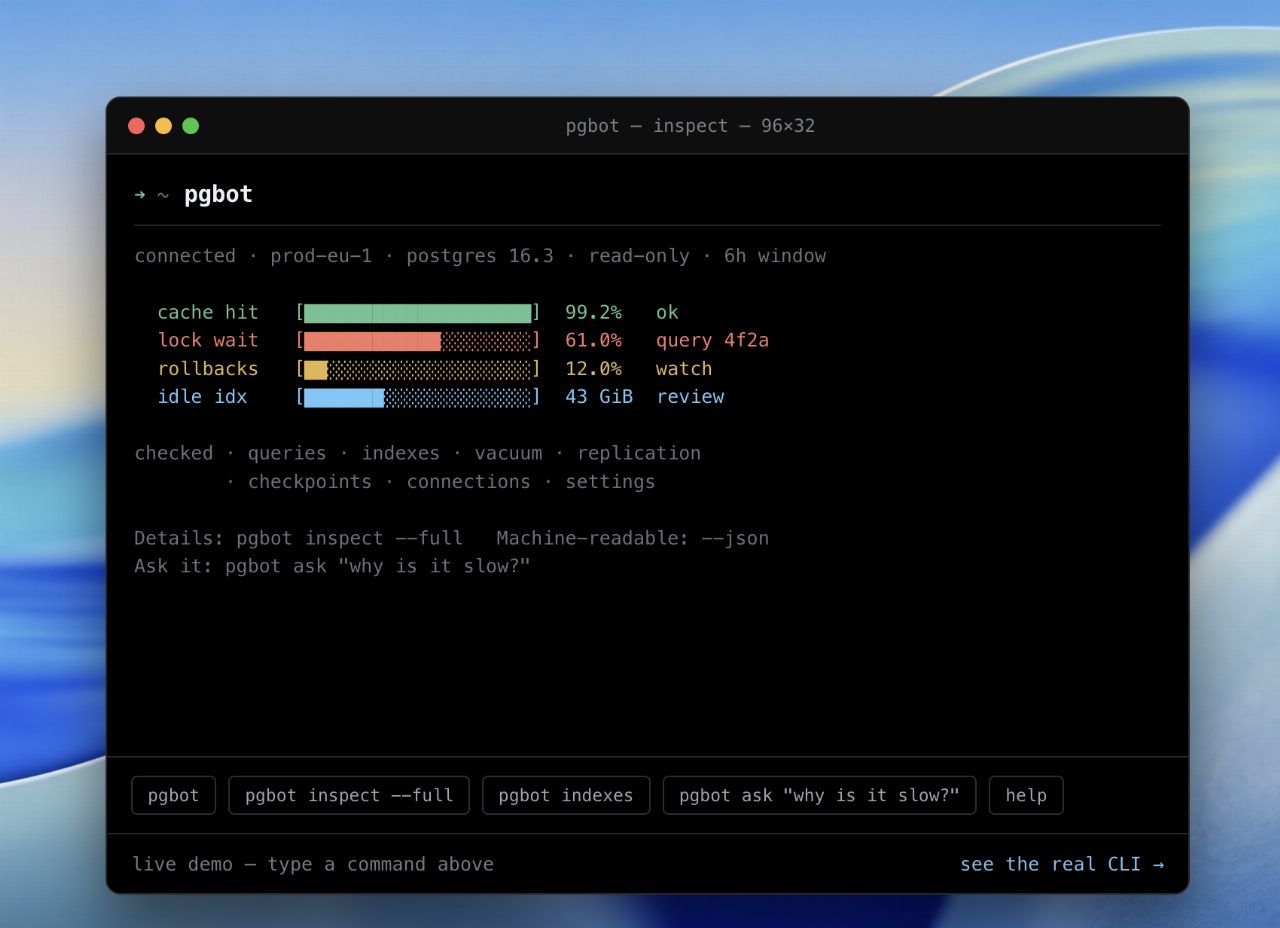Viewport: 1280px width, 928px height.
Task: Click '6h window' in the connection line
Action: pyautogui.click(x=775, y=255)
